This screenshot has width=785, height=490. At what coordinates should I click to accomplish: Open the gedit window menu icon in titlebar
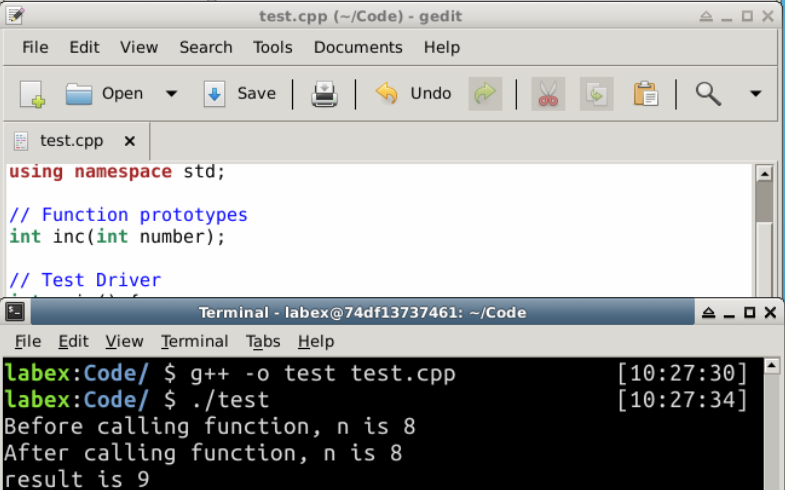point(14,14)
